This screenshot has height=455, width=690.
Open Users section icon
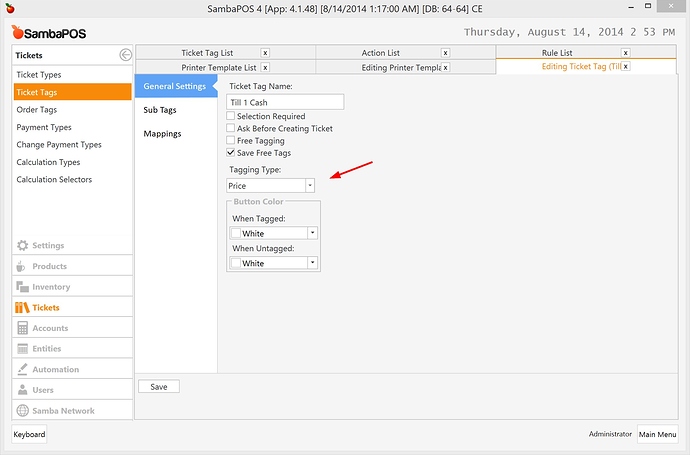(22, 390)
